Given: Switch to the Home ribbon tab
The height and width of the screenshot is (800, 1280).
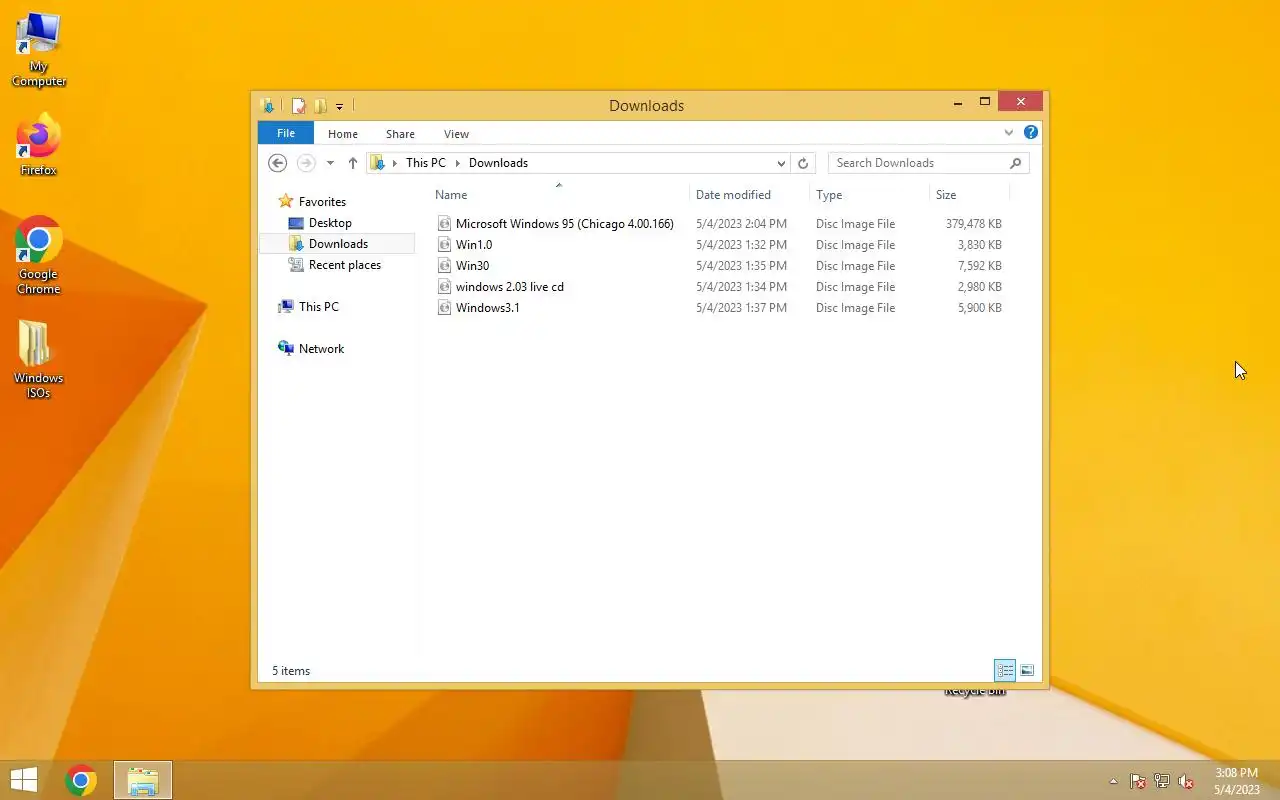Looking at the screenshot, I should [x=343, y=133].
